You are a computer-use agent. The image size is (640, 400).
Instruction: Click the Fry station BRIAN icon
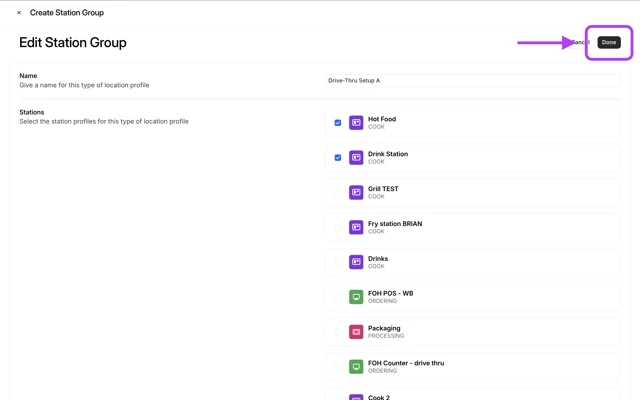tap(356, 227)
